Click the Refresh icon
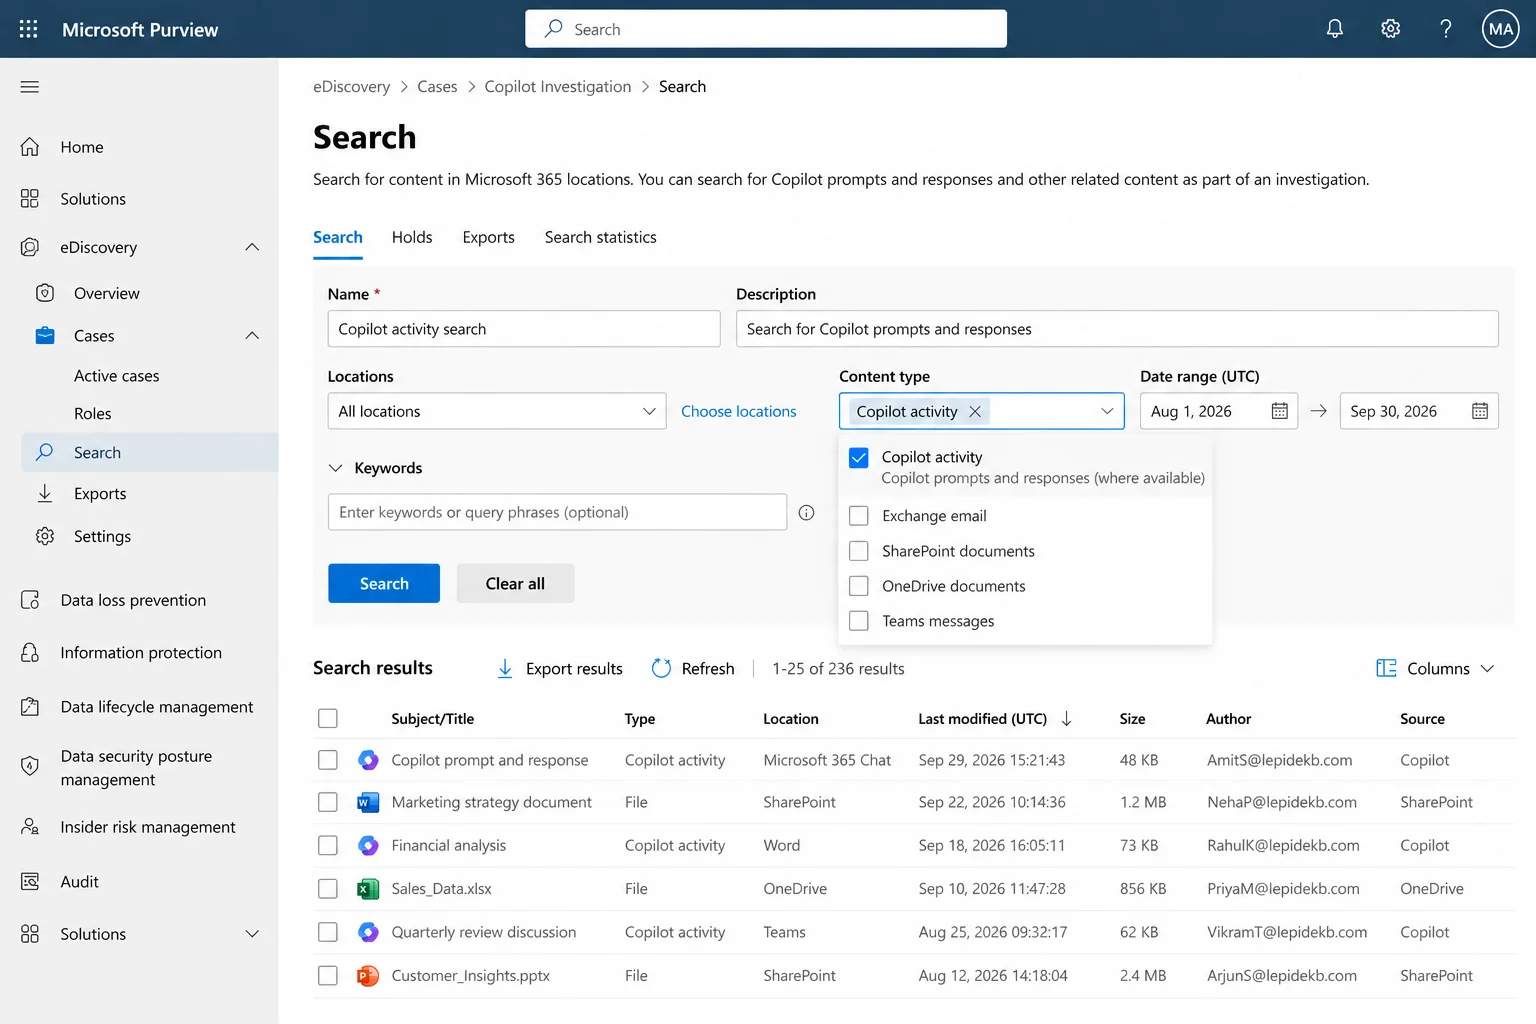Screen dimensions: 1536x1024 [661, 668]
